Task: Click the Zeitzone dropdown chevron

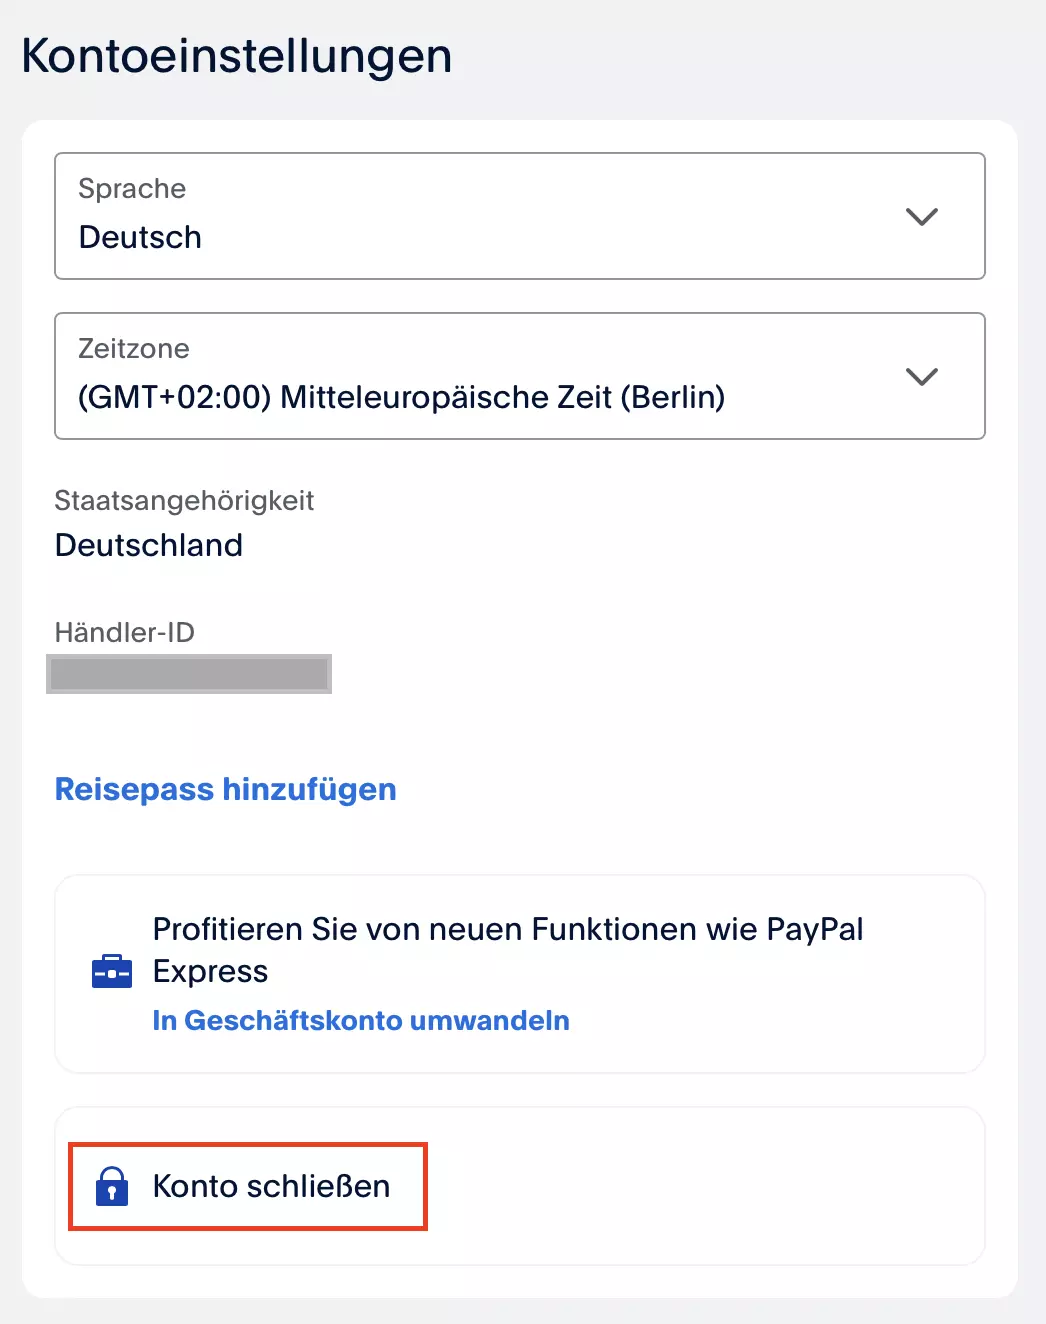Action: 921,377
